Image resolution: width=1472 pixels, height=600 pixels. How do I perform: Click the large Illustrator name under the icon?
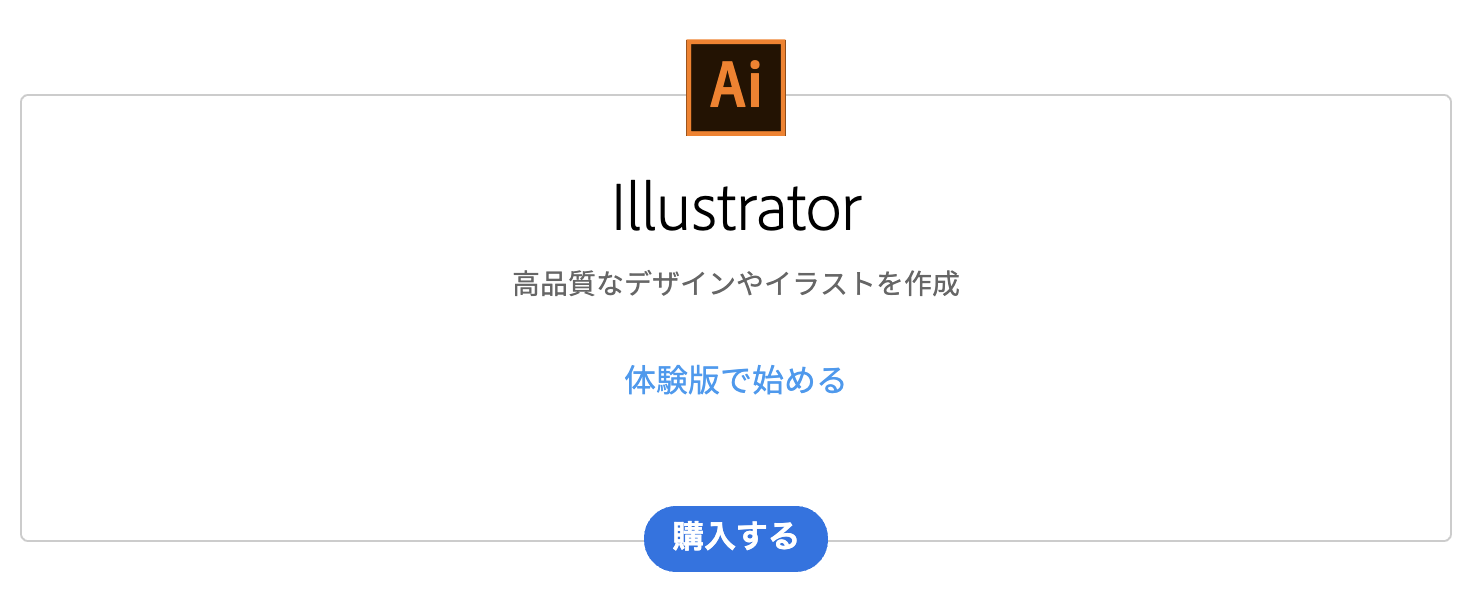(736, 208)
